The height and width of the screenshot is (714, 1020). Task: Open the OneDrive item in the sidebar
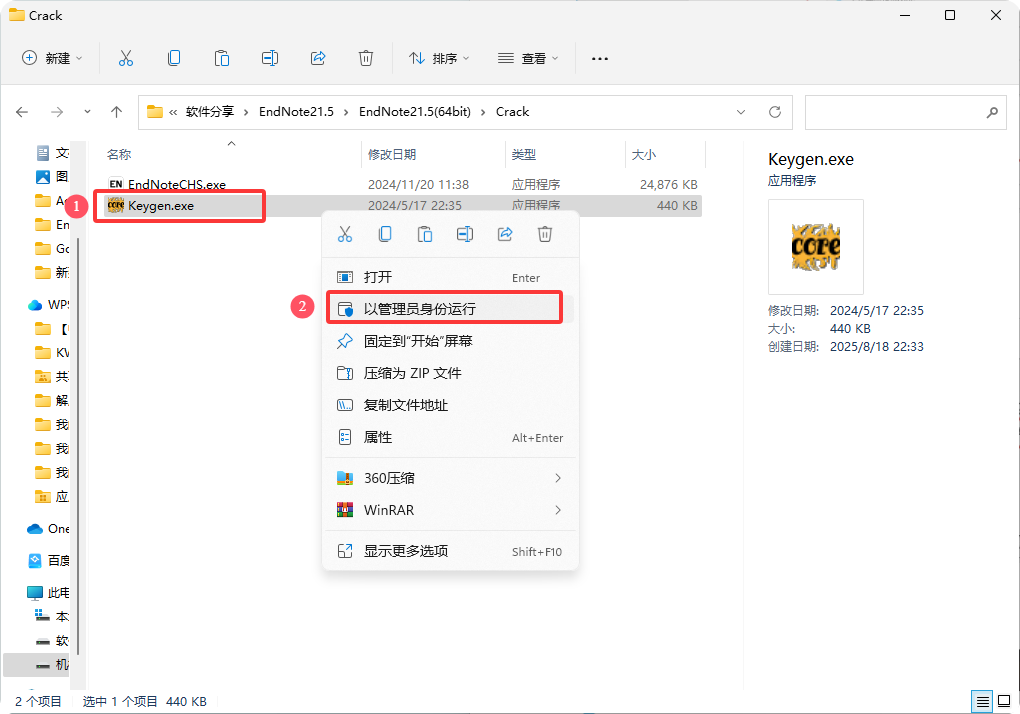point(49,529)
